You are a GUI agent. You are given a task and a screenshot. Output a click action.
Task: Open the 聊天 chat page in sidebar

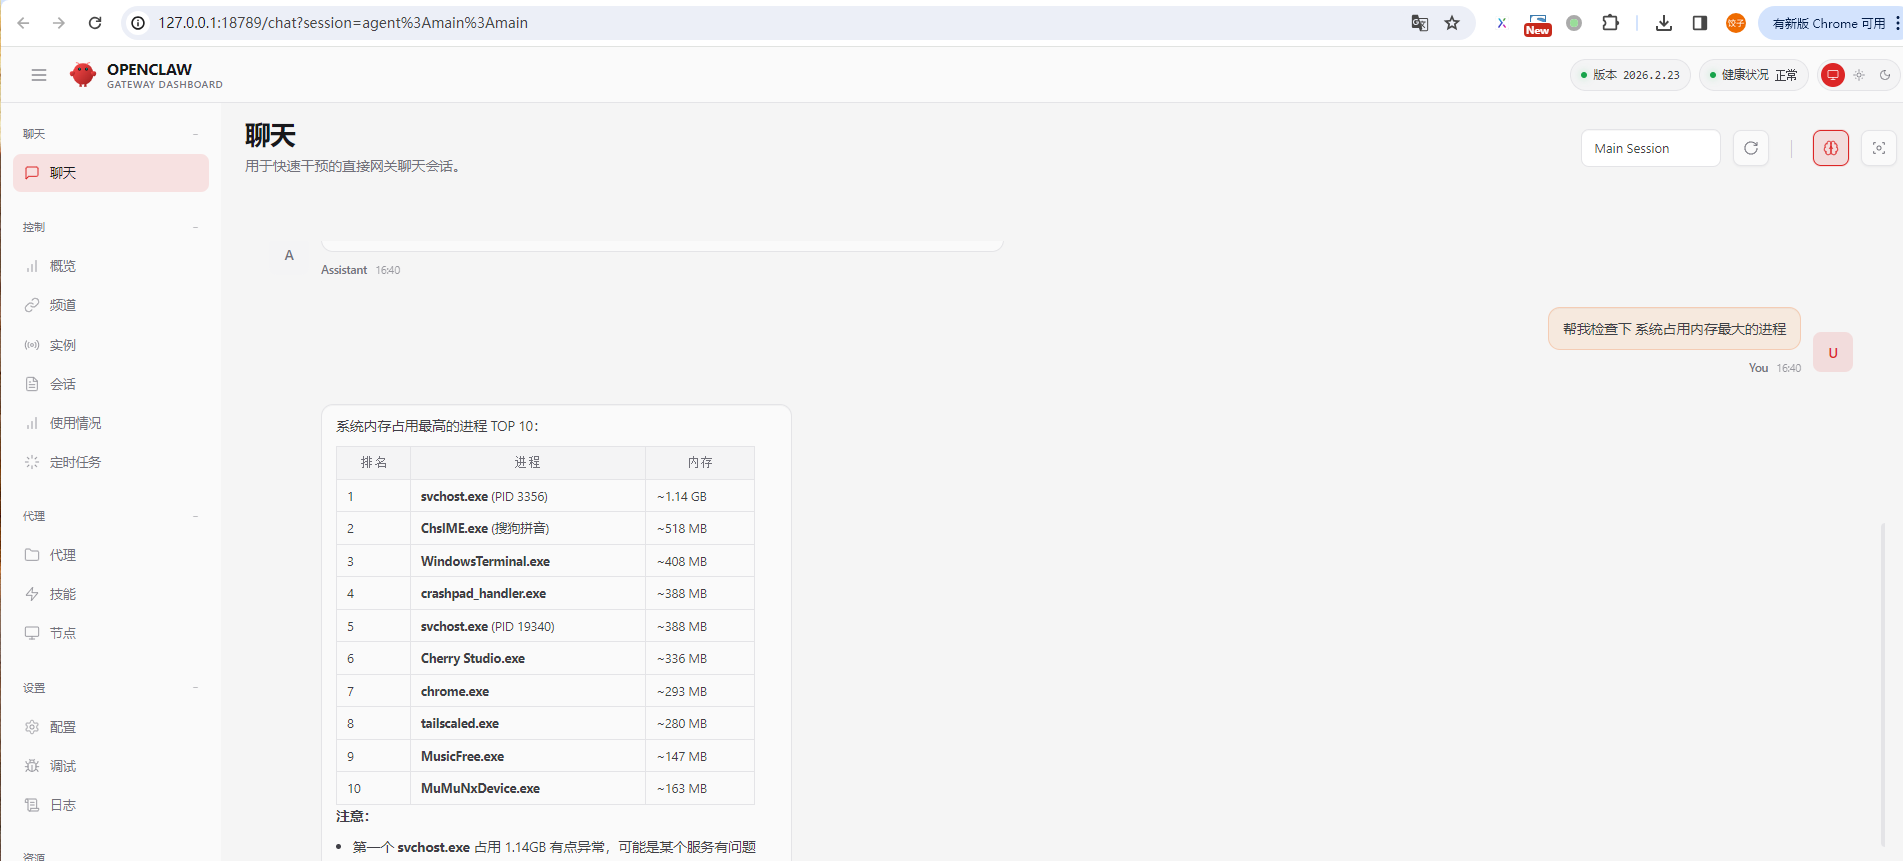click(x=111, y=173)
